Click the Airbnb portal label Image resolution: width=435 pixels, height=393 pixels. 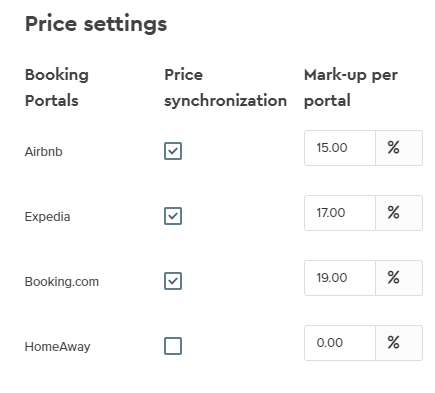click(x=44, y=152)
